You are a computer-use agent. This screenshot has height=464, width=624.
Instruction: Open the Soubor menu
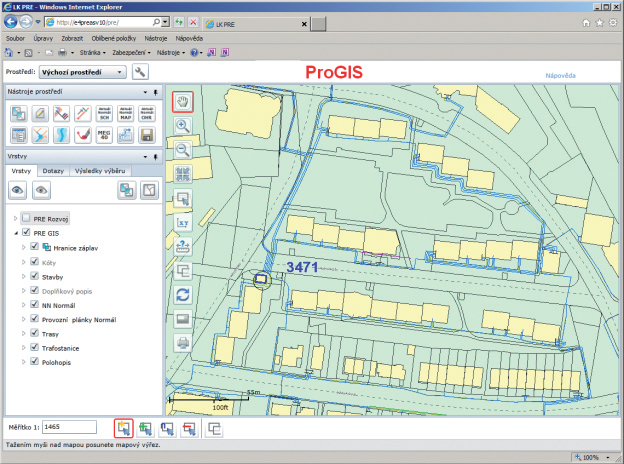click(x=15, y=39)
